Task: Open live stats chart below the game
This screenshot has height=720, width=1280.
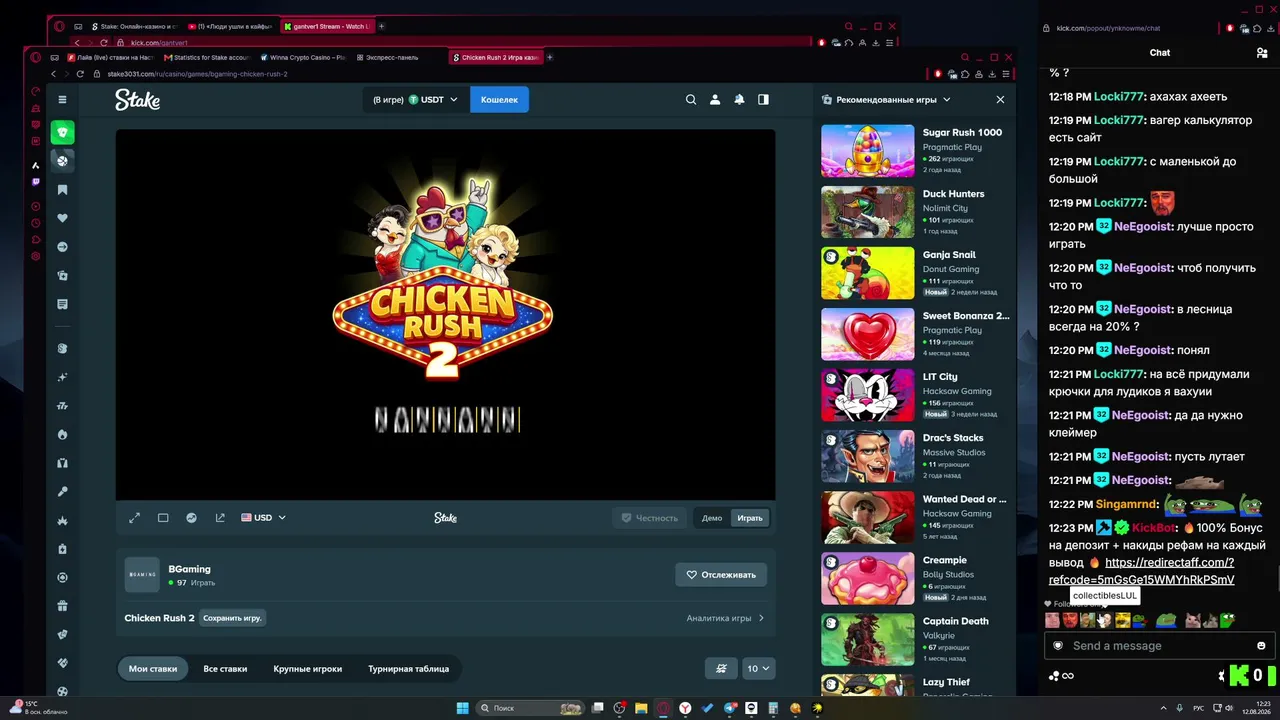Action: point(191,518)
